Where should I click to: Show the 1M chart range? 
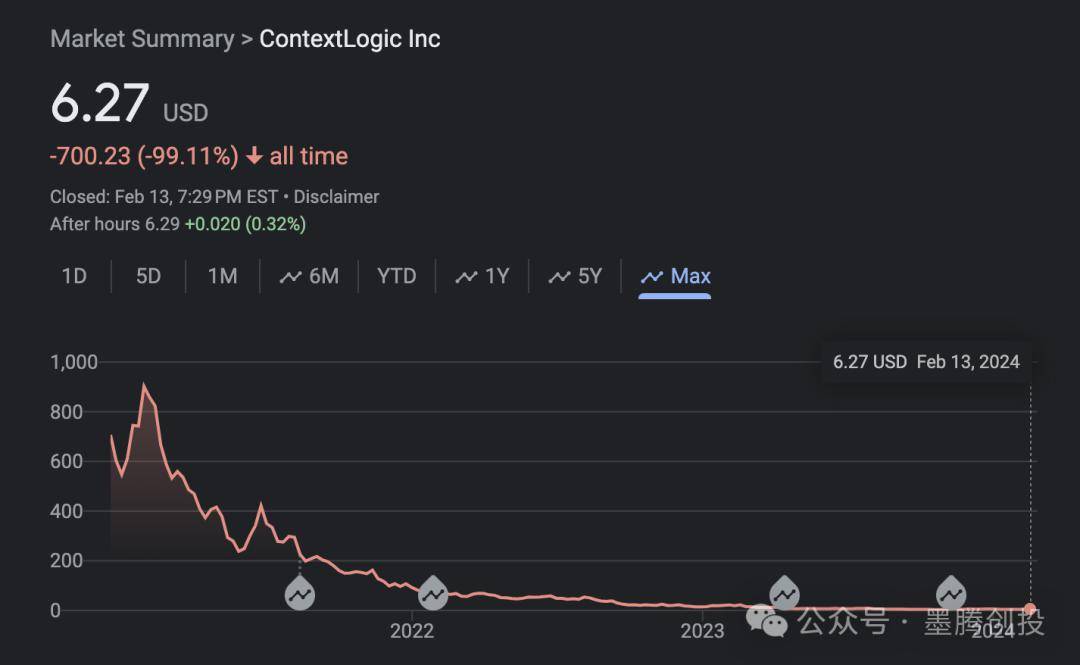point(222,276)
